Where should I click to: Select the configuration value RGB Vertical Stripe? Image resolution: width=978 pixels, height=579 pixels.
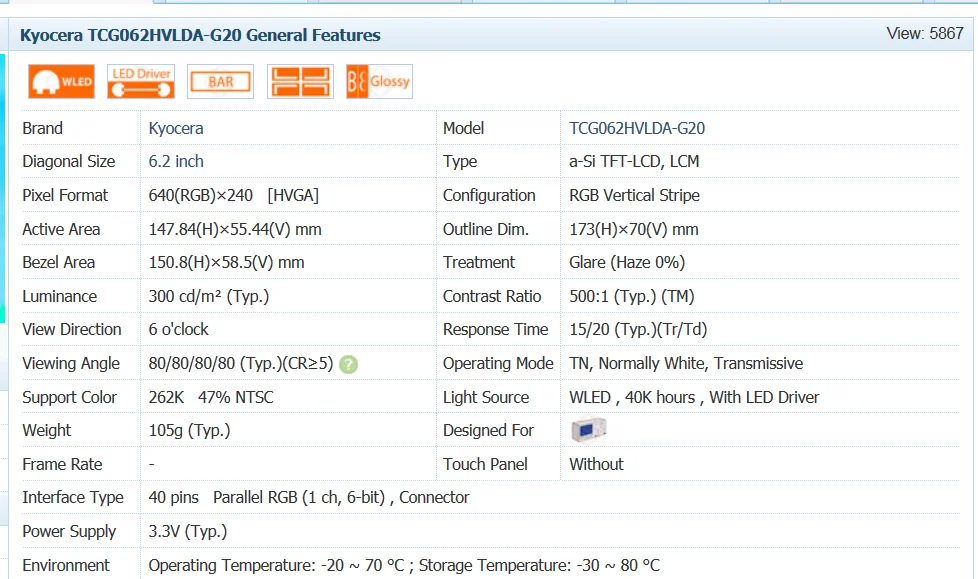click(x=634, y=195)
